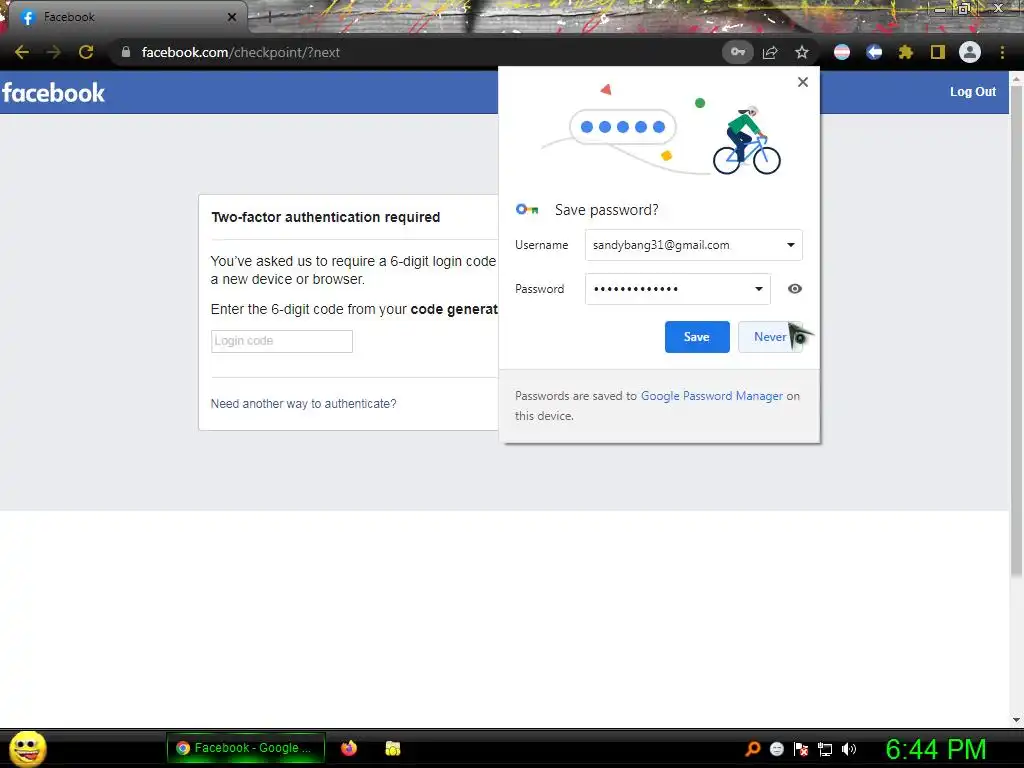Close the Save password popup
1024x768 pixels.
[803, 82]
